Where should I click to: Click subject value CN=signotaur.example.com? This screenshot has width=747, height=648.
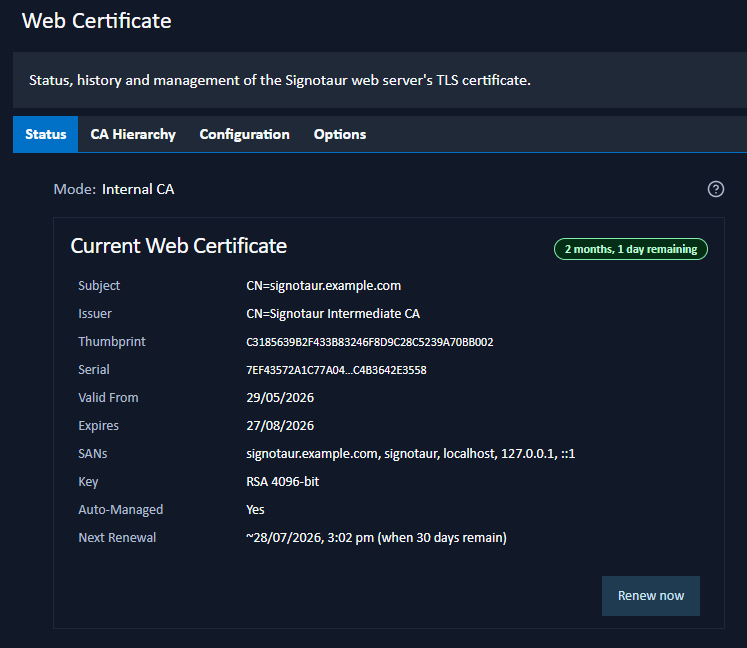323,286
